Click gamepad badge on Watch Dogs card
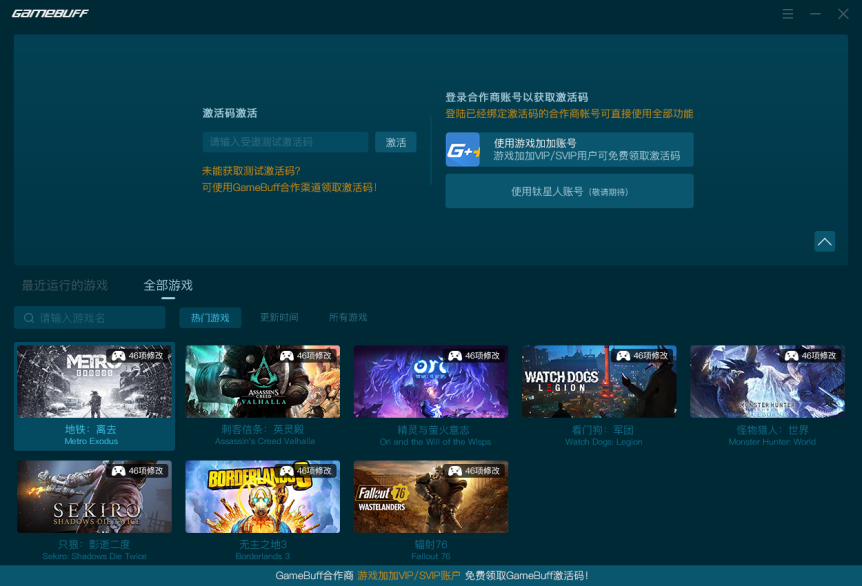The image size is (862, 586). point(643,356)
